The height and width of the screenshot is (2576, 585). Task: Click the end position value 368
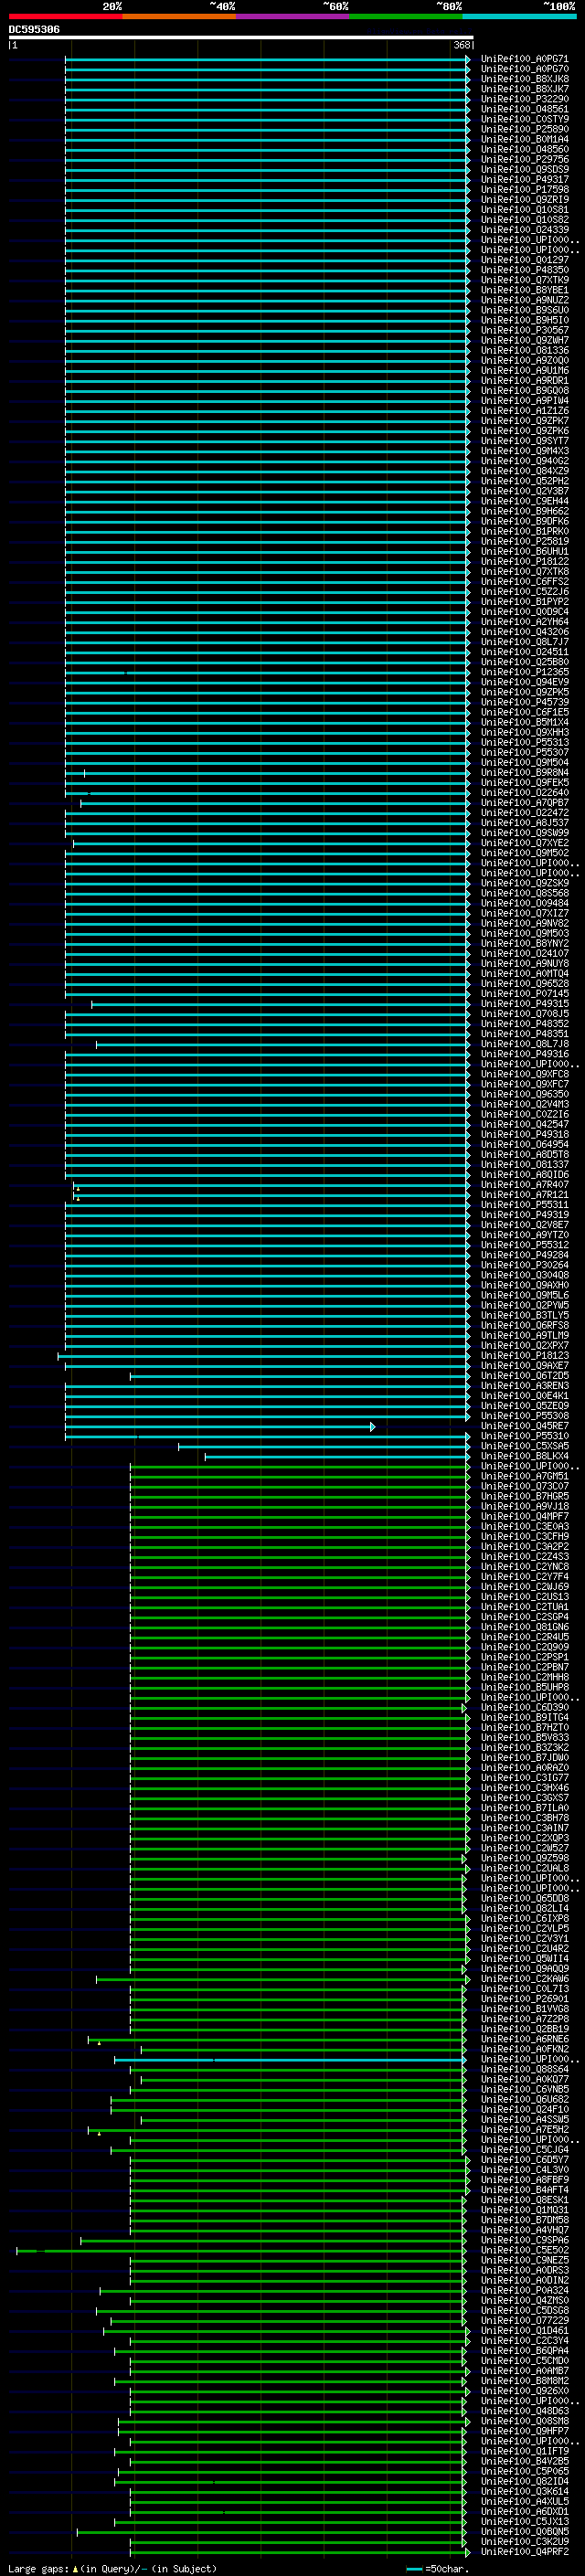[x=461, y=45]
